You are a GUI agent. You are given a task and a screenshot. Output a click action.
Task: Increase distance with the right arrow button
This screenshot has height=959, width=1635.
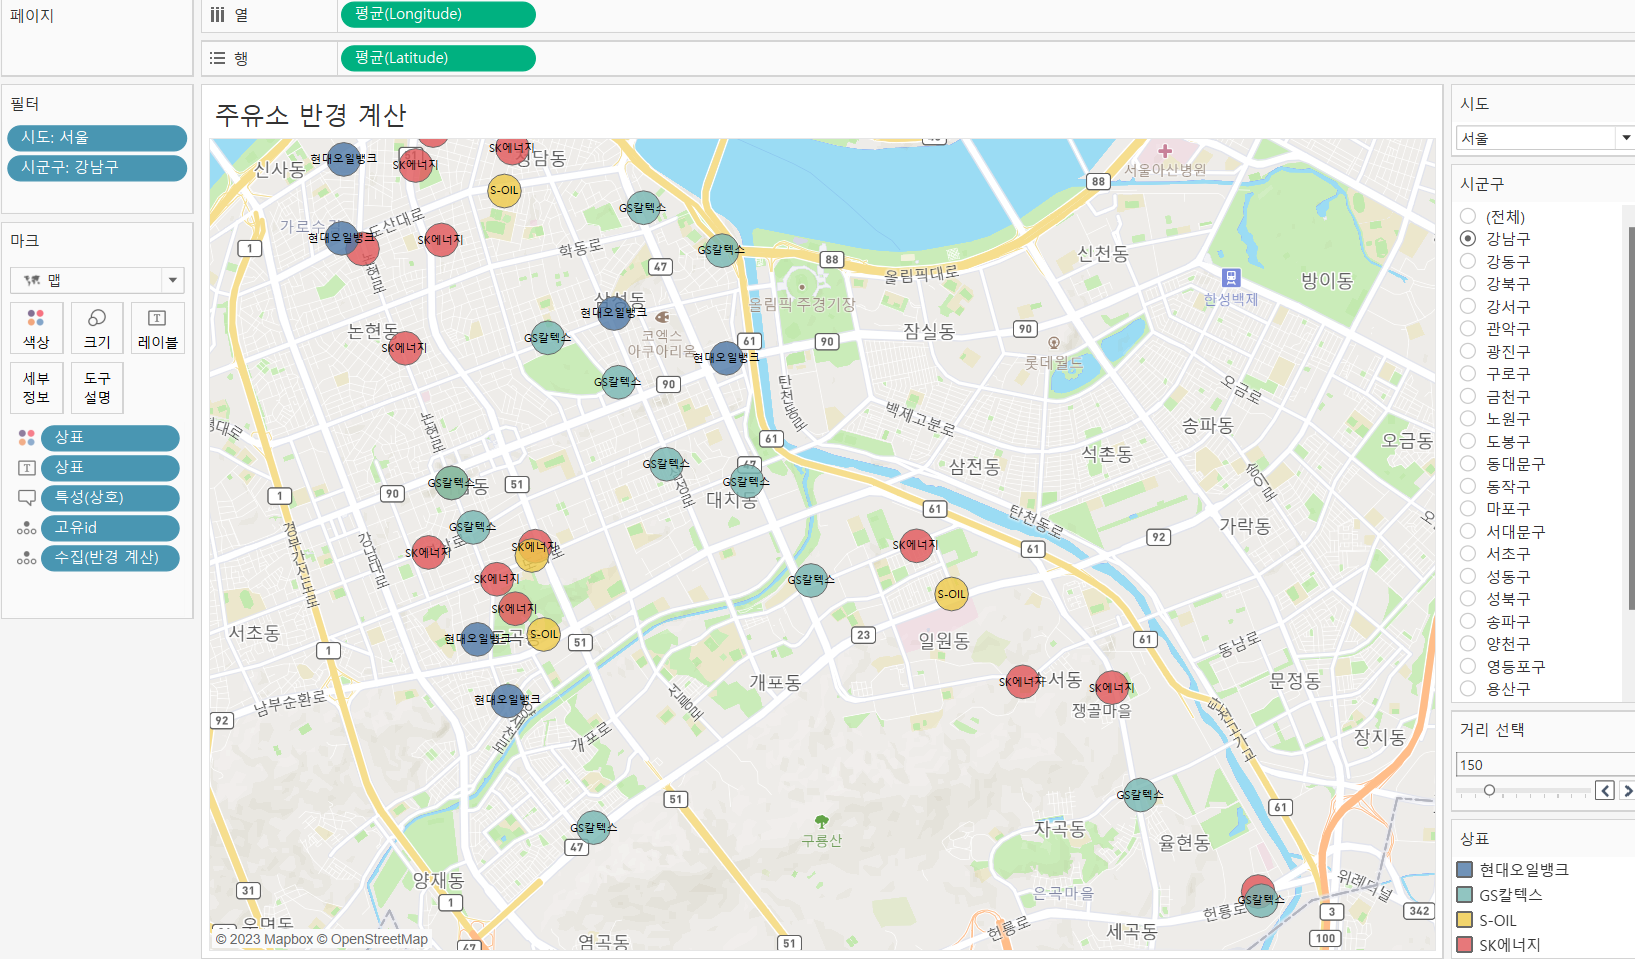click(x=1627, y=791)
